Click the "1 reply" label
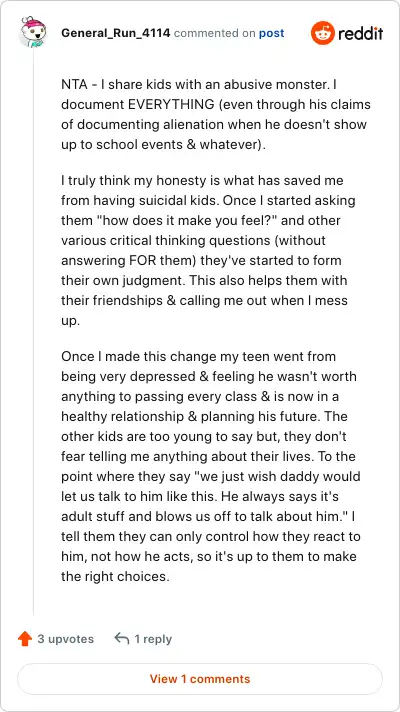This screenshot has width=400, height=712. tap(153, 639)
